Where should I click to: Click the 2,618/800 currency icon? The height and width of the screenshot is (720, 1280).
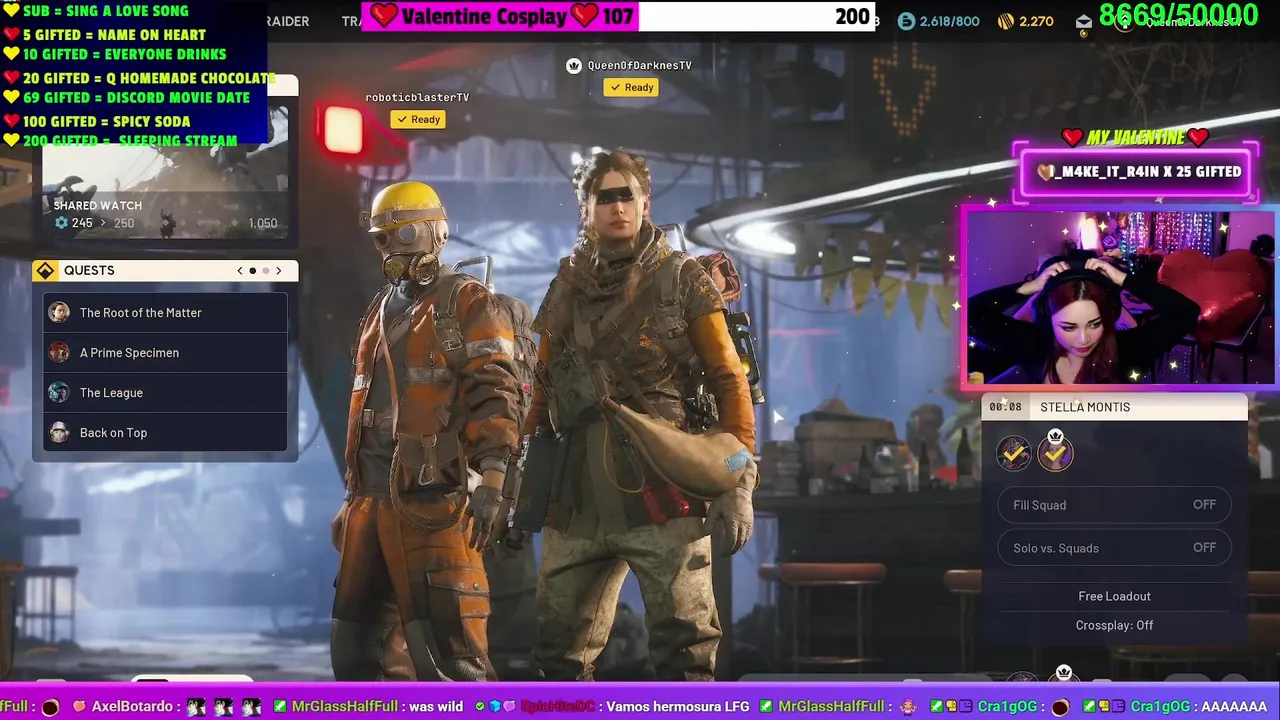[x=906, y=21]
